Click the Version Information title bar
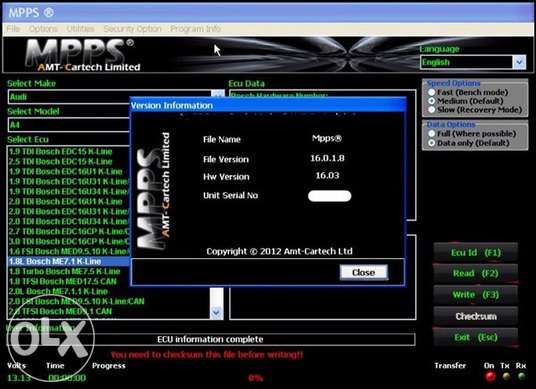Screen dimensions: 536x389 pyautogui.click(x=268, y=105)
